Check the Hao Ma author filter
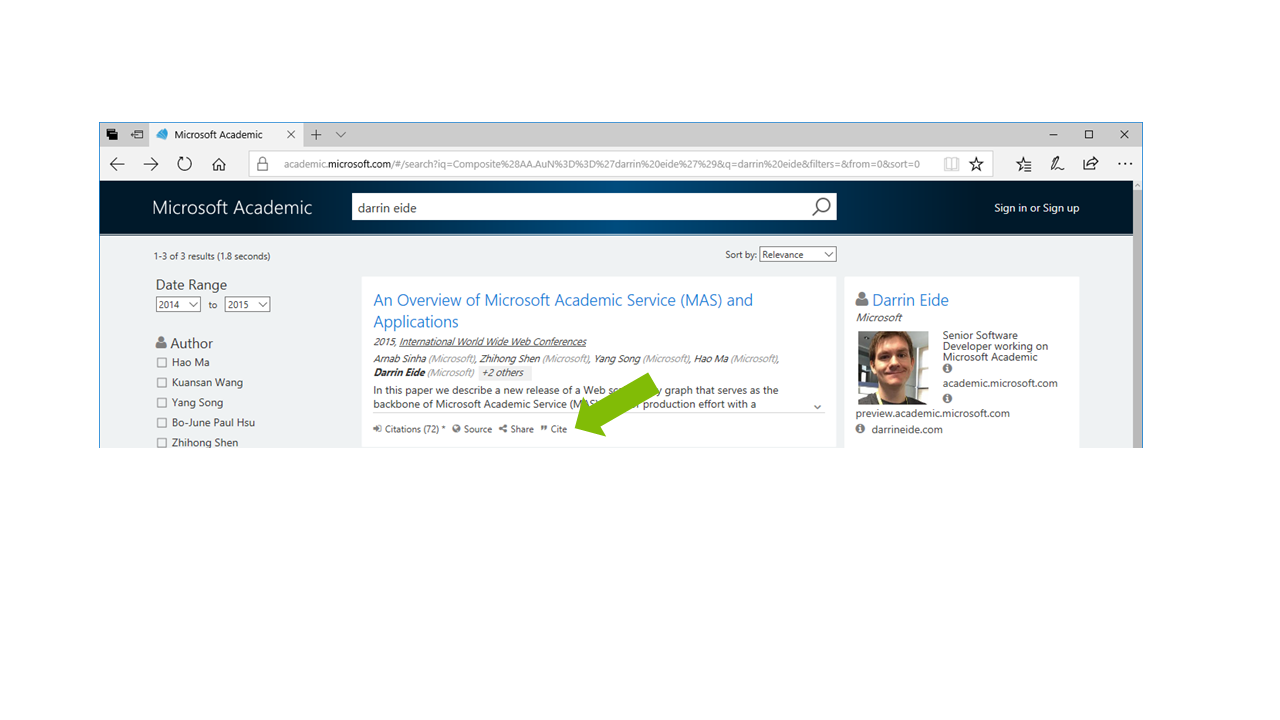The height and width of the screenshot is (720, 1280). pos(162,363)
